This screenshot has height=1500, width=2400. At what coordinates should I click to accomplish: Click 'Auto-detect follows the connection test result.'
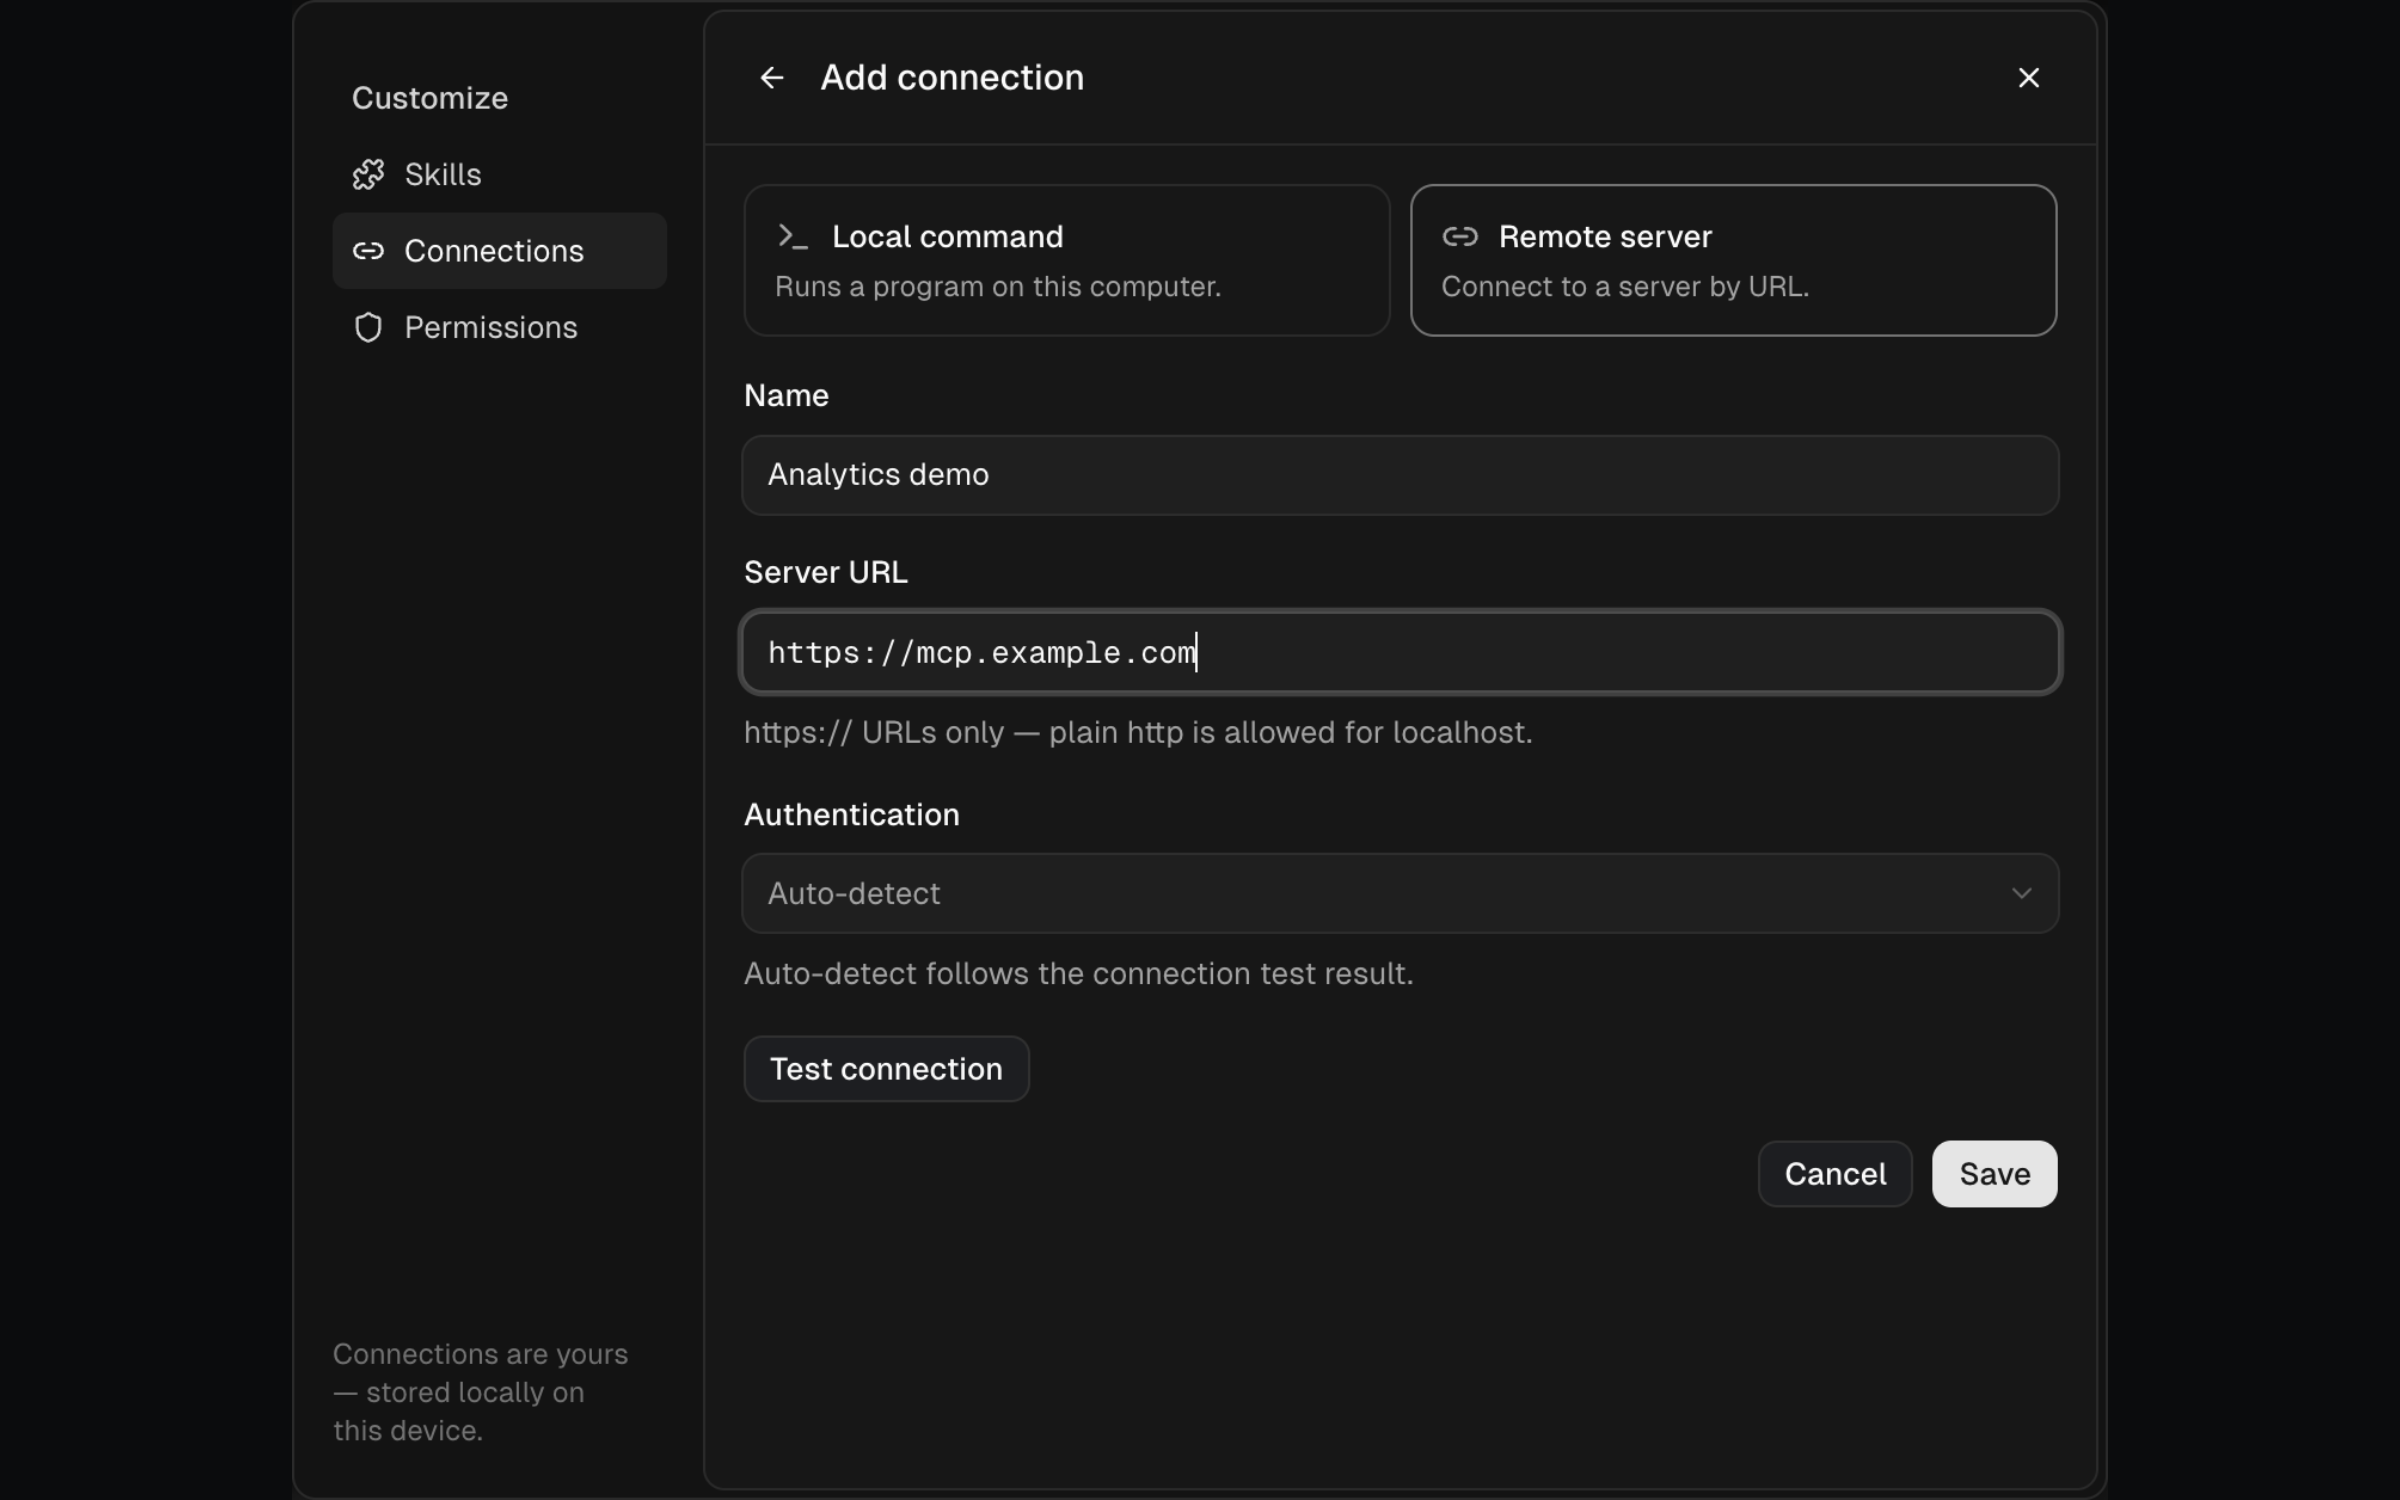click(1079, 974)
